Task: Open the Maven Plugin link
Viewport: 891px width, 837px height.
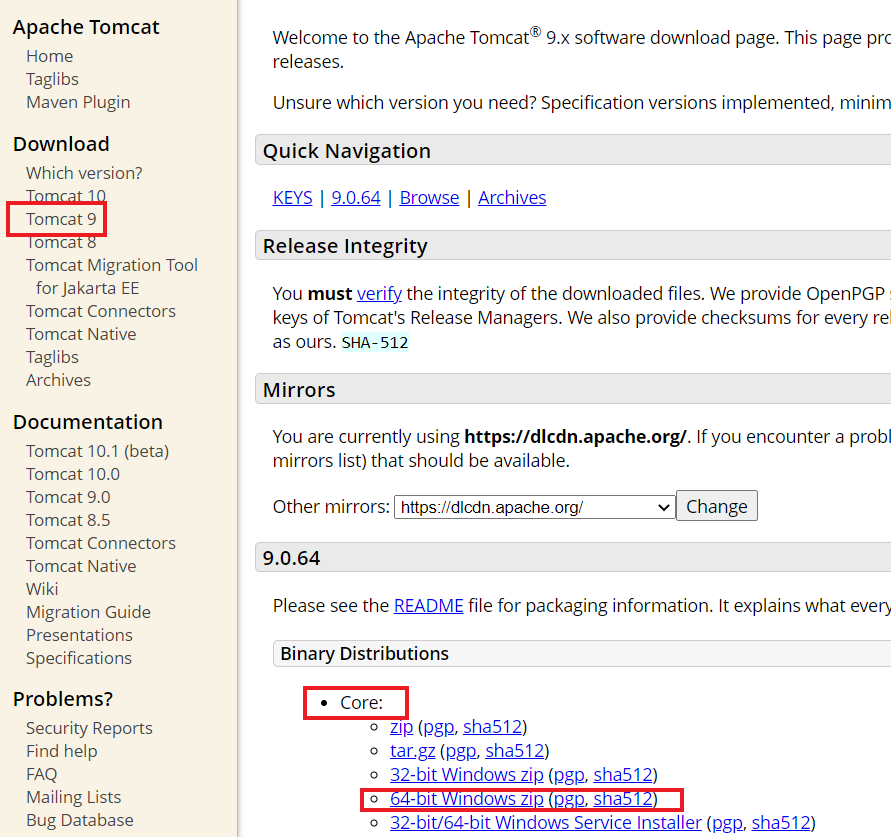Action: click(78, 102)
